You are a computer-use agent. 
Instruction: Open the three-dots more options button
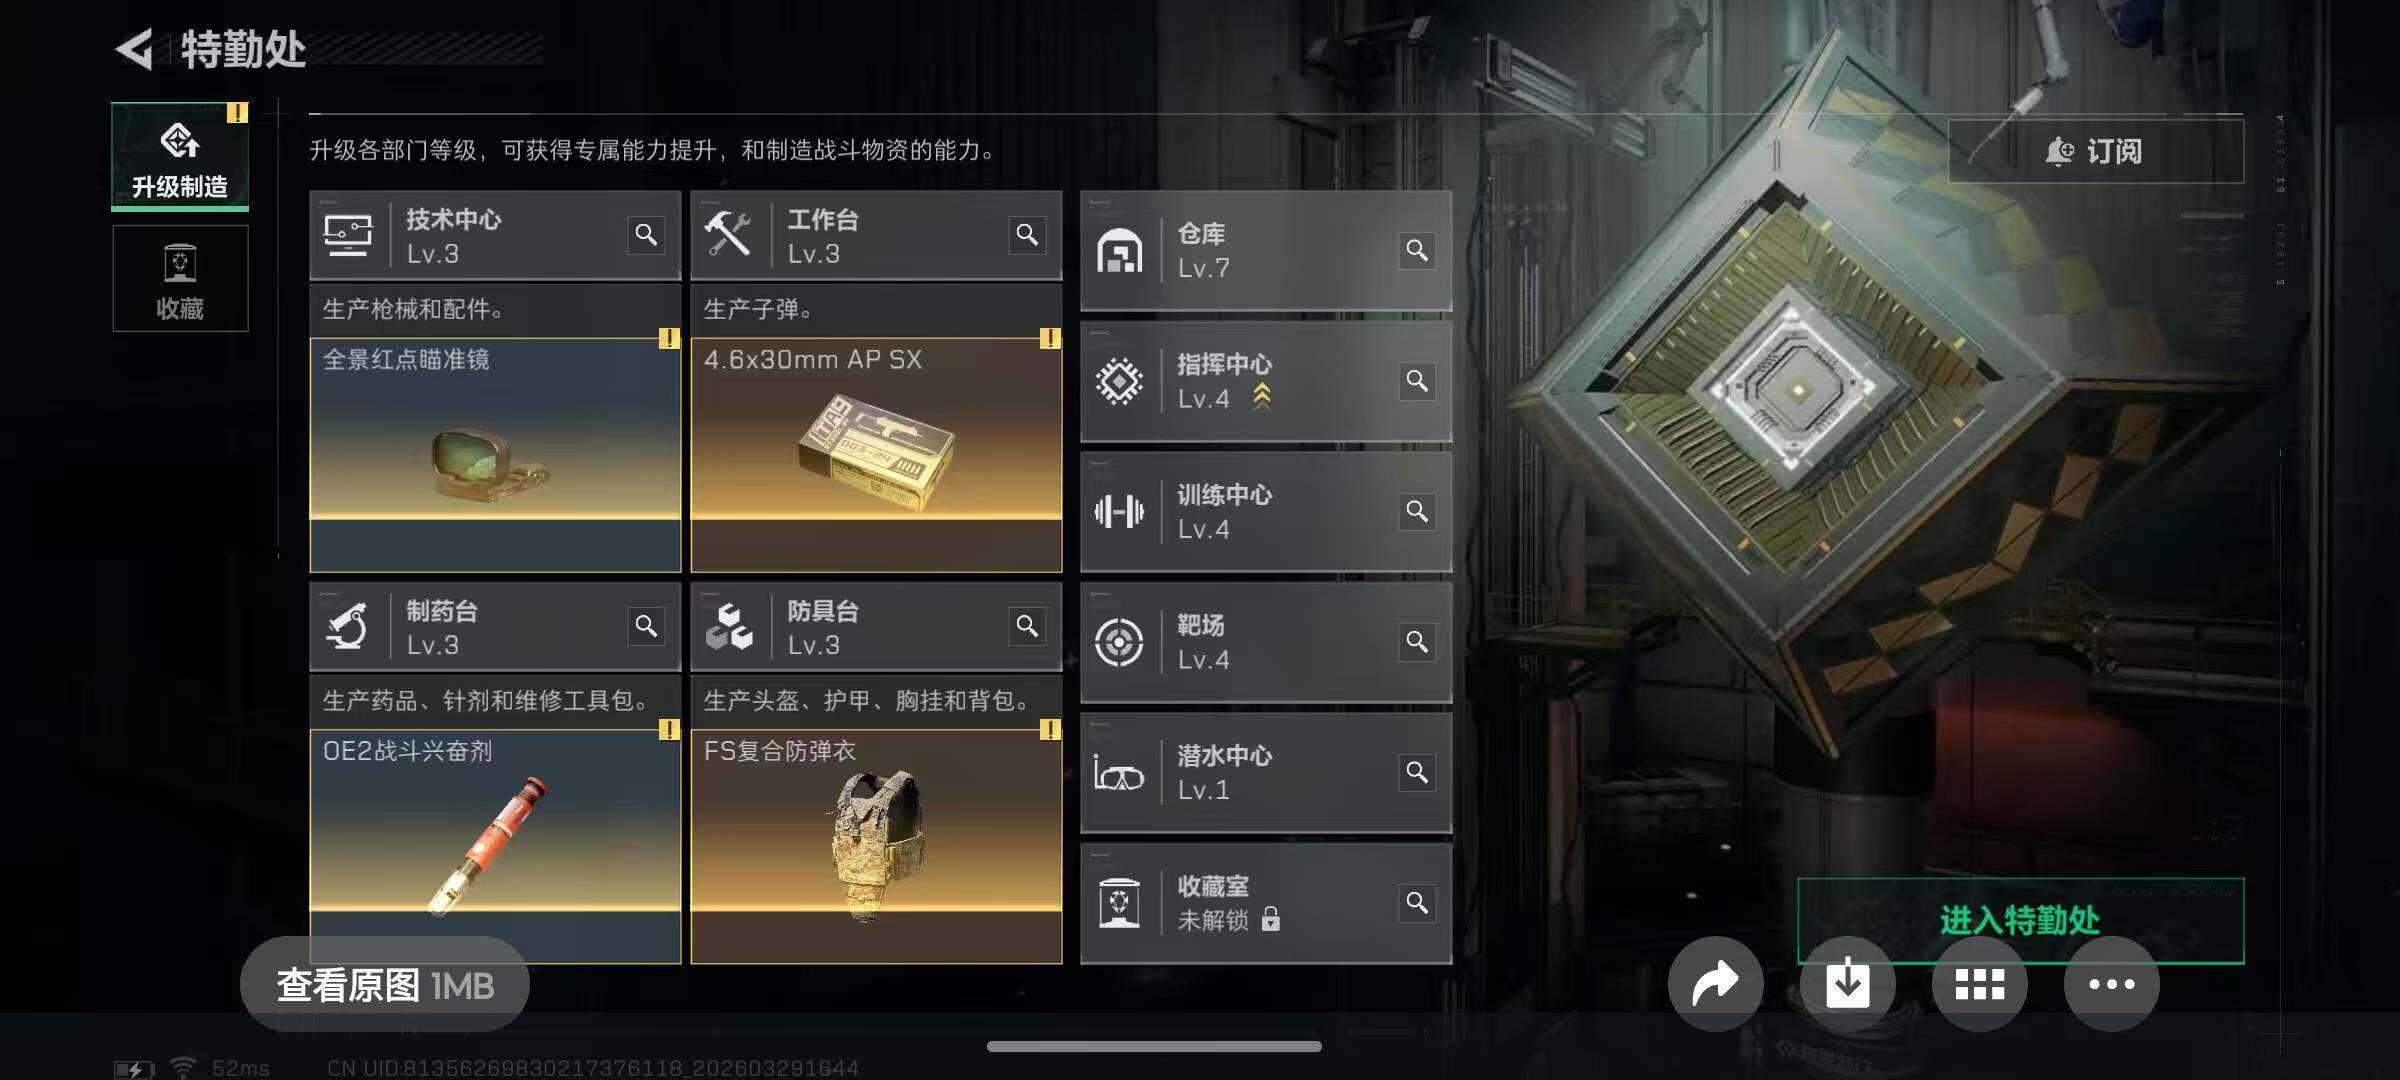pyautogui.click(x=2112, y=984)
